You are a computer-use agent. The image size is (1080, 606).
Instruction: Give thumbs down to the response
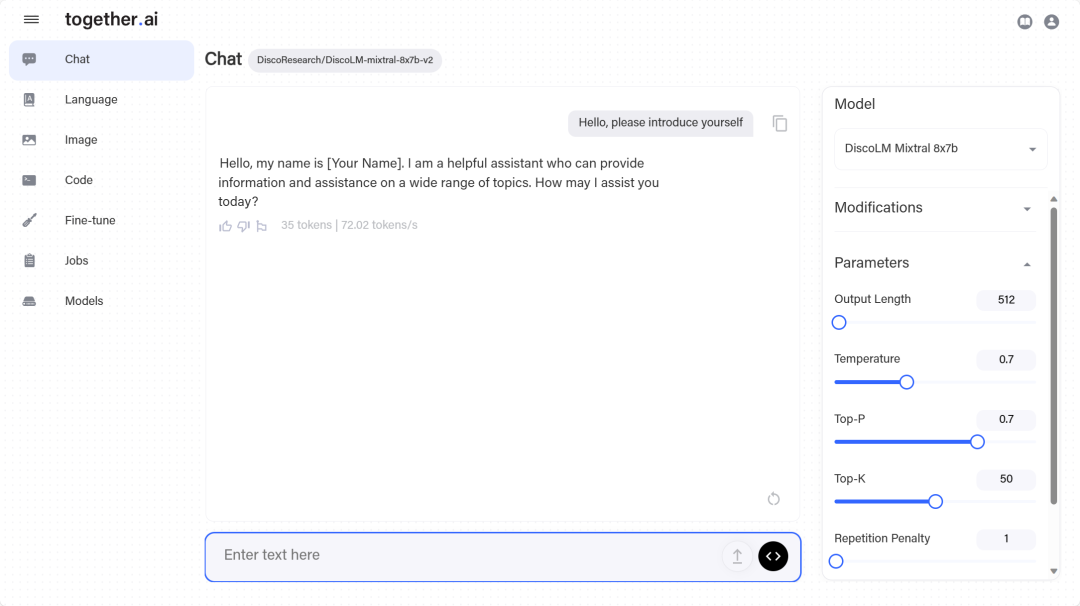[x=243, y=226]
